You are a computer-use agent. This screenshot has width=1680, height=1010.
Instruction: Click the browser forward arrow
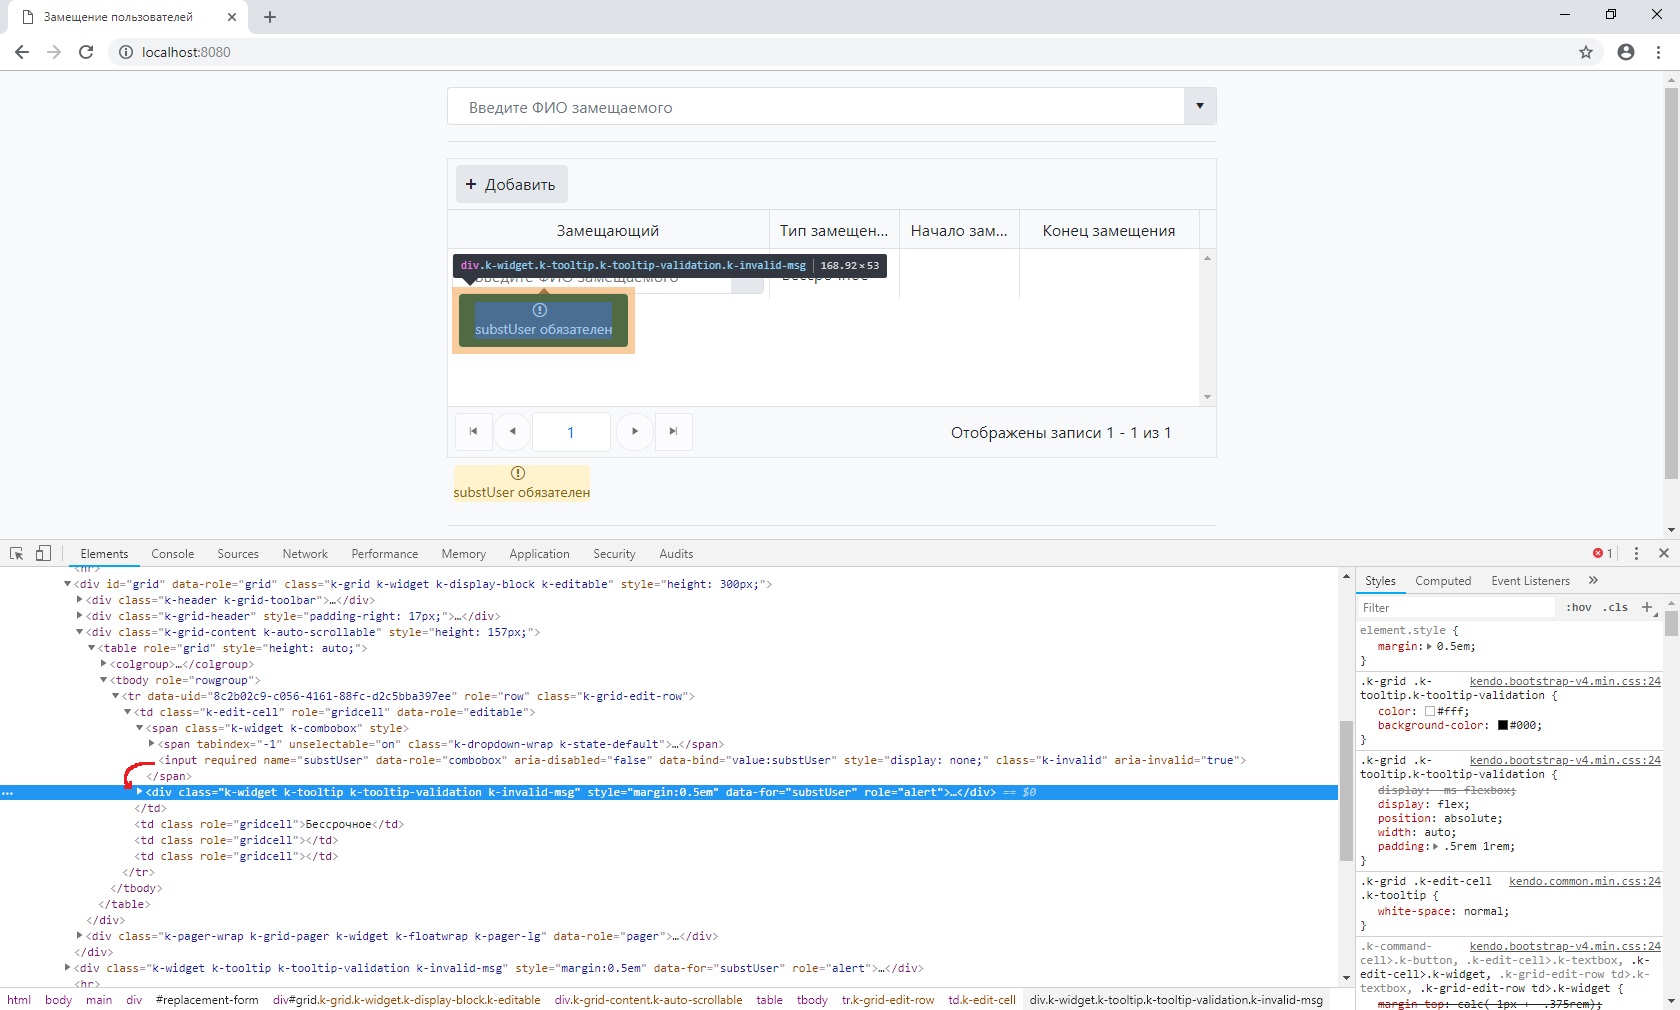(54, 52)
